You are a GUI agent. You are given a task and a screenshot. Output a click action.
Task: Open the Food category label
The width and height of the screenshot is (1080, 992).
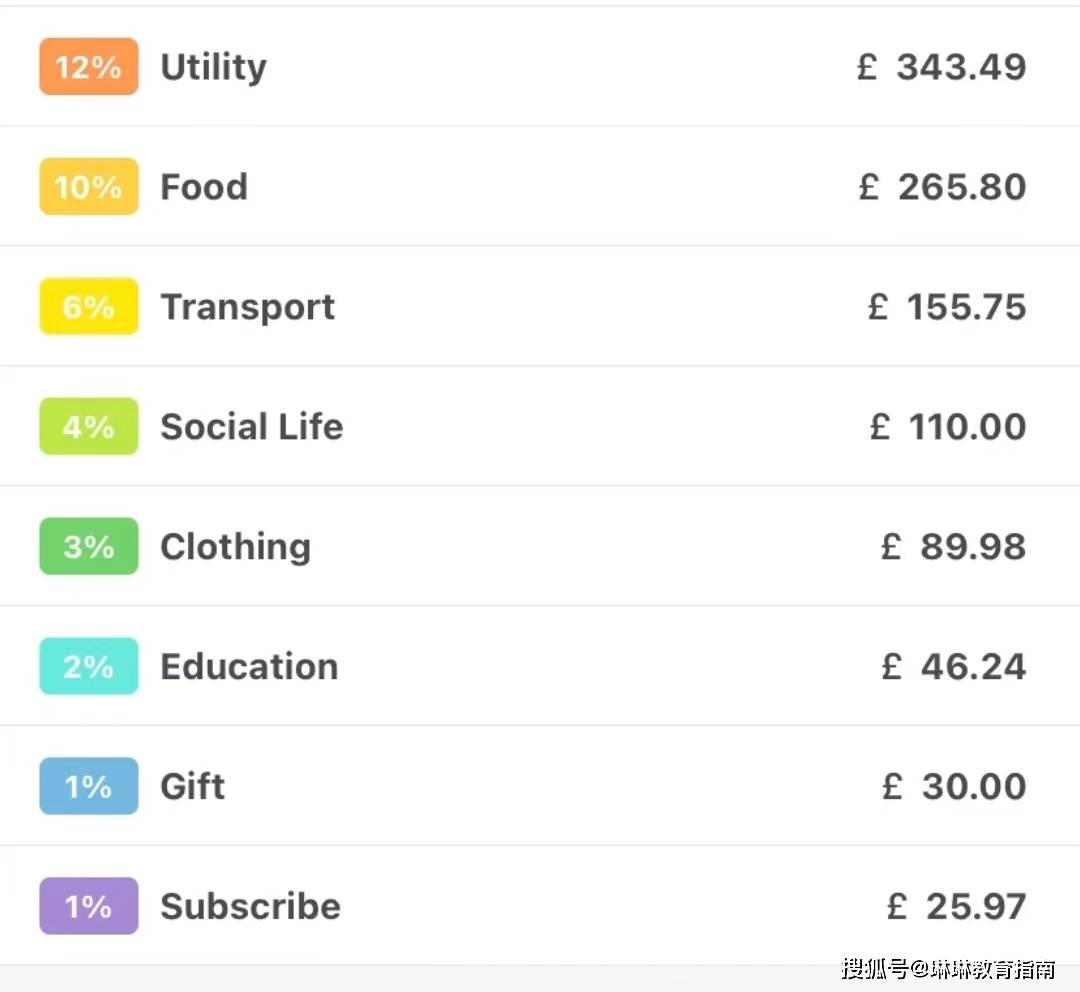click(204, 187)
